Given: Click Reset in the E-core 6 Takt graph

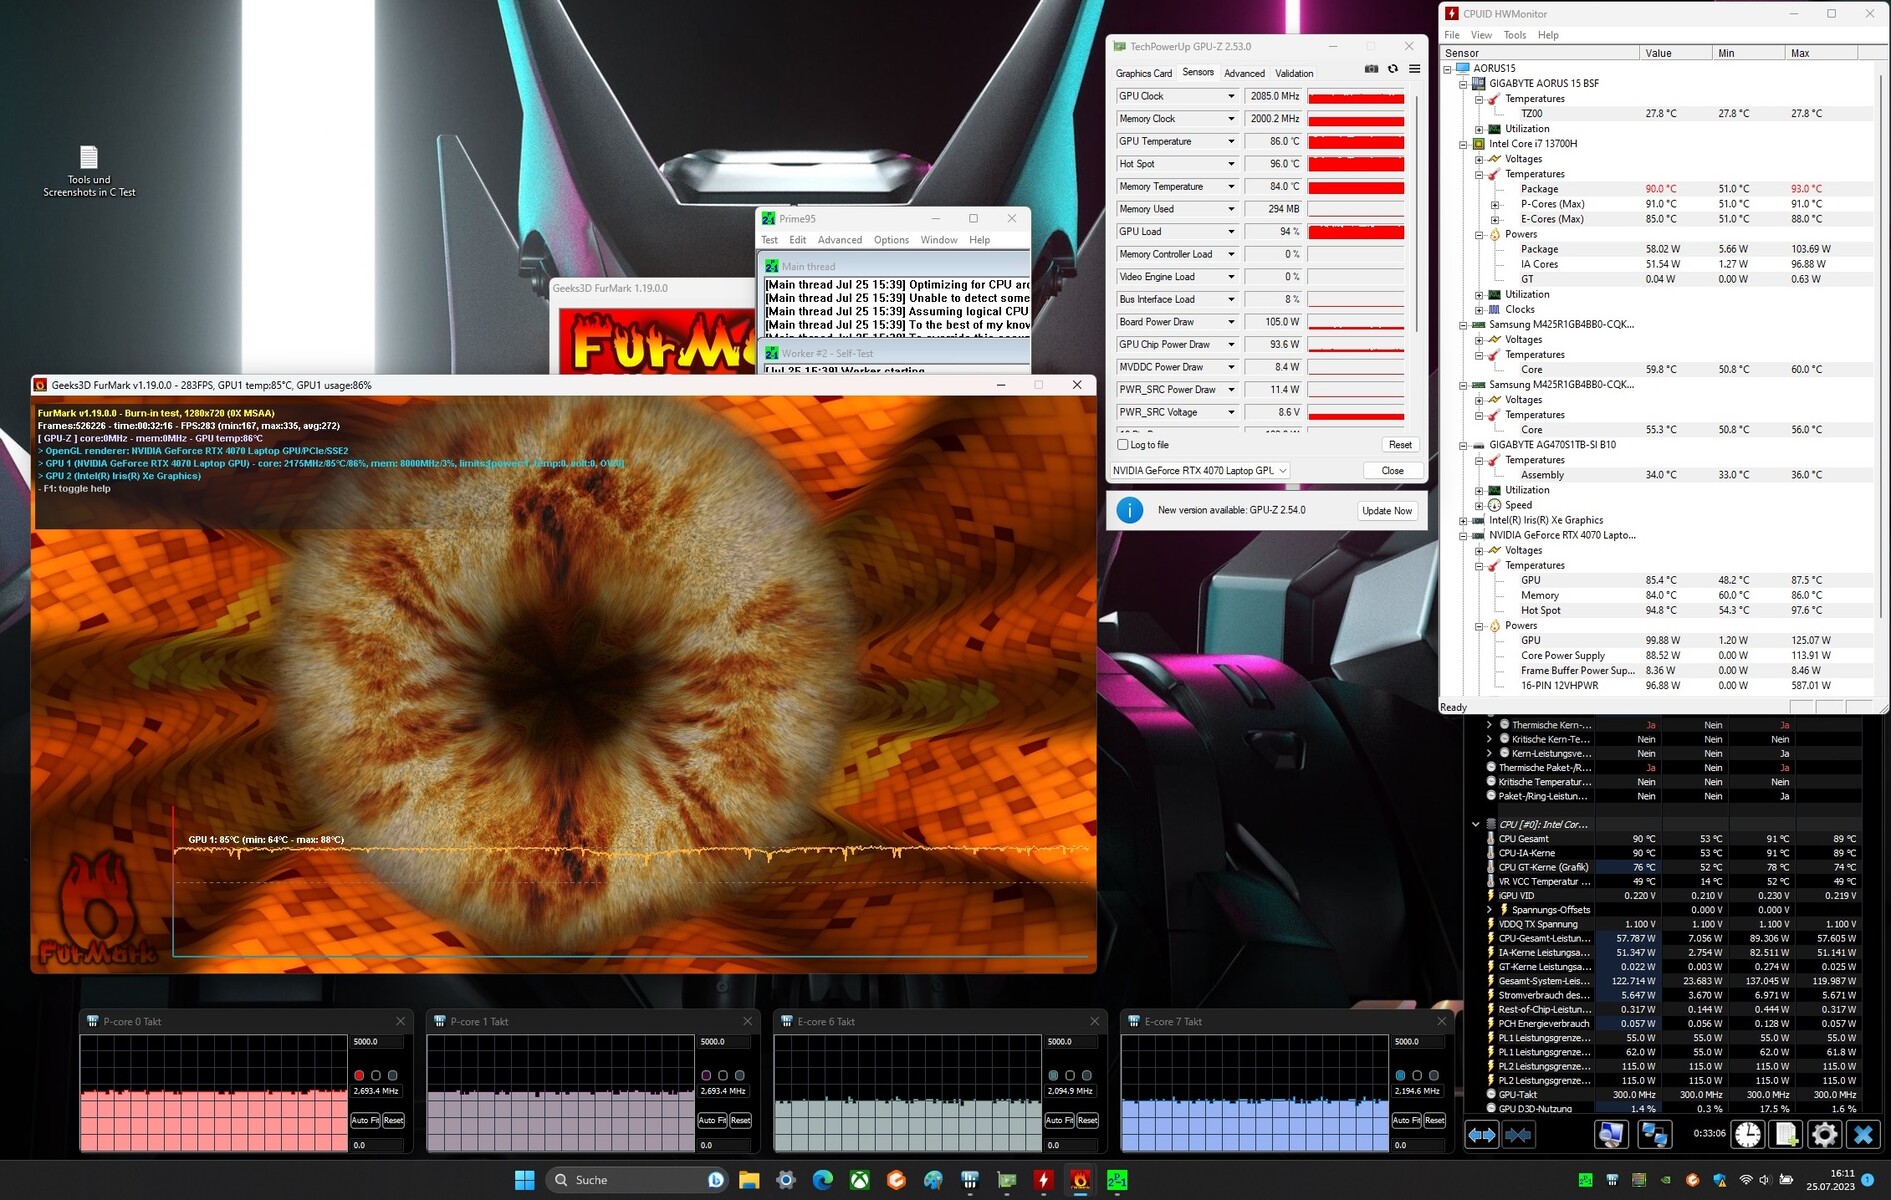Looking at the screenshot, I should (1087, 1120).
